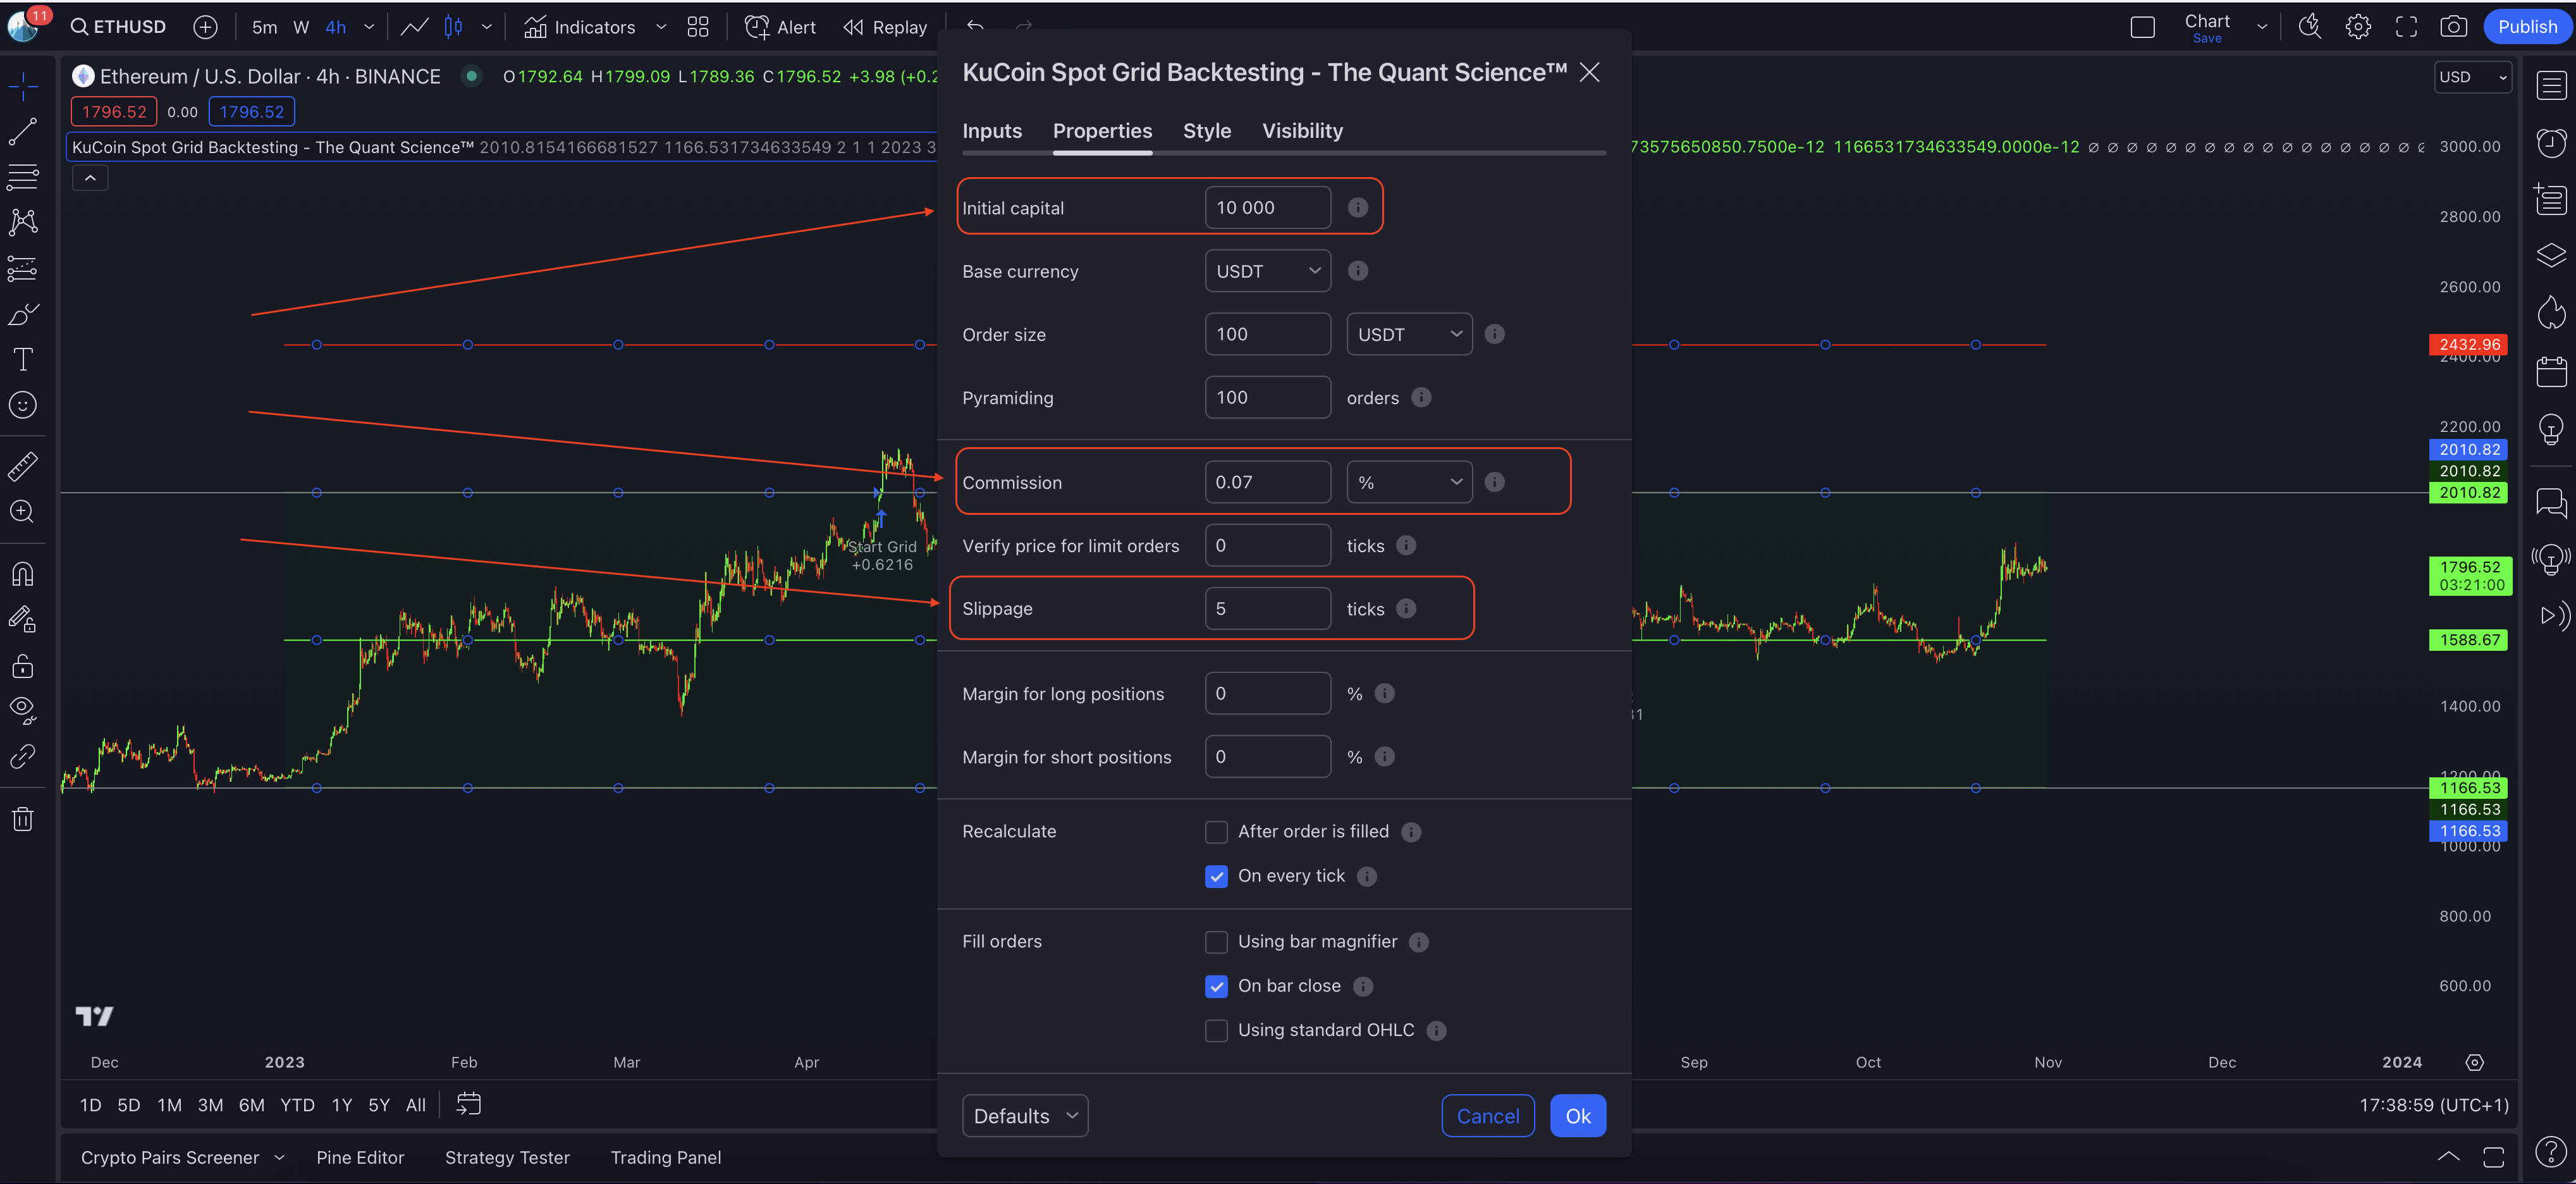Open the layout grid selector icon
Viewport: 2576px width, 1184px height.
[x=698, y=27]
